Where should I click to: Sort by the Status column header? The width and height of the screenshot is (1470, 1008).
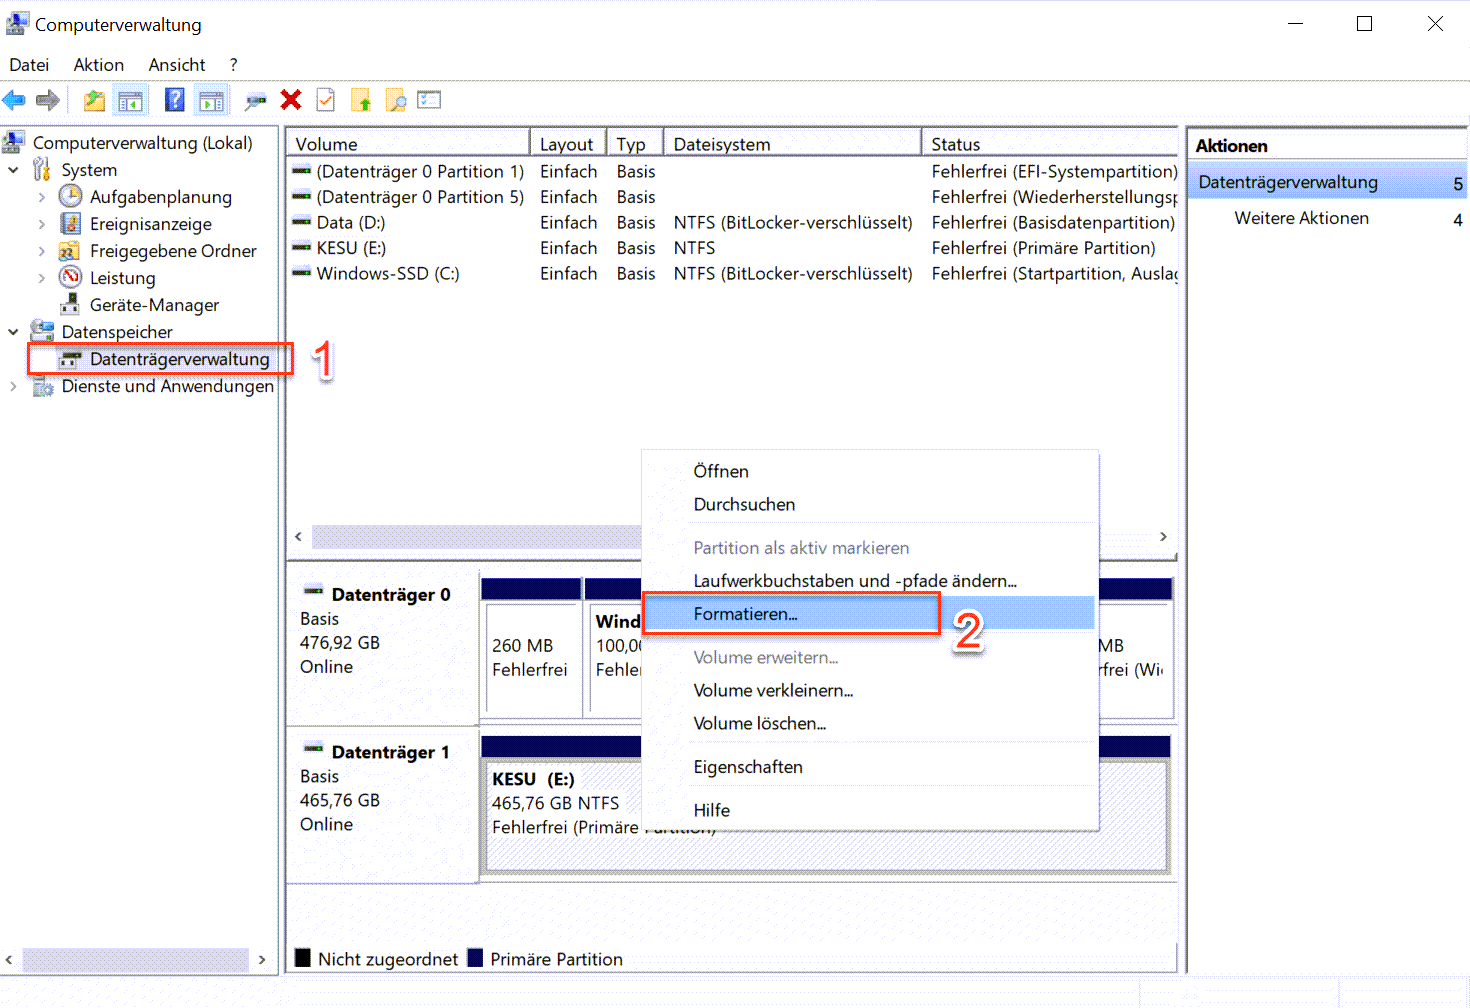tap(1050, 144)
